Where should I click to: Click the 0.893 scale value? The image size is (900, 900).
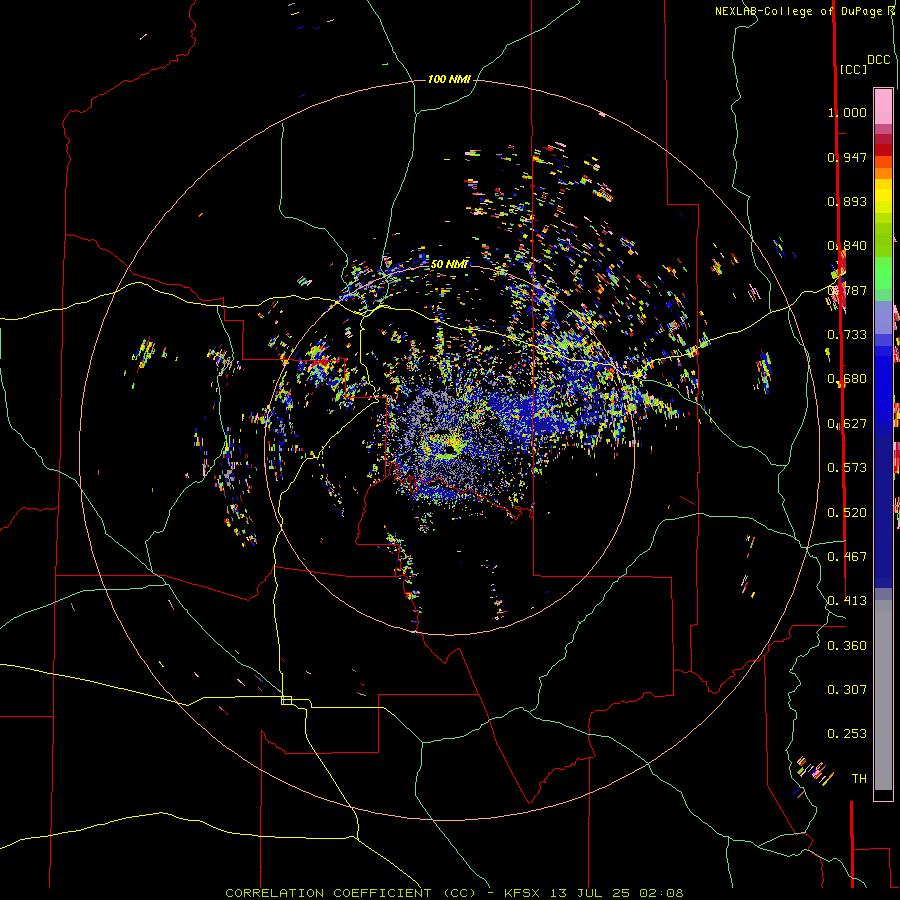point(847,201)
